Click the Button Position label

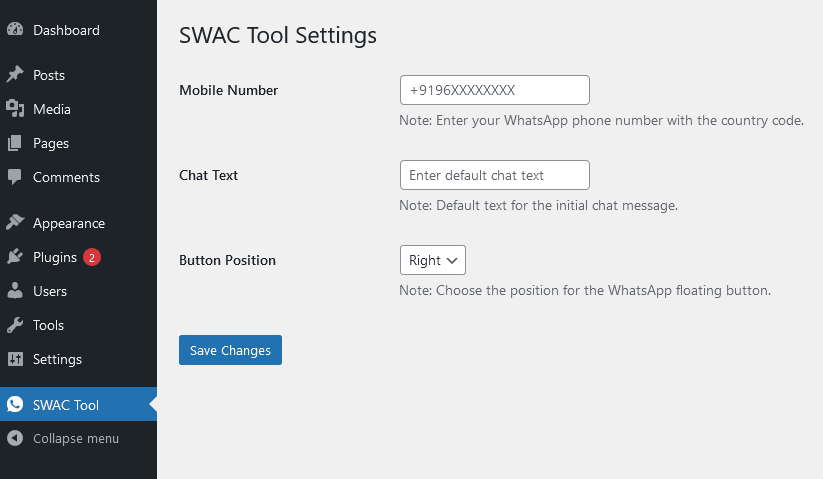tap(227, 260)
